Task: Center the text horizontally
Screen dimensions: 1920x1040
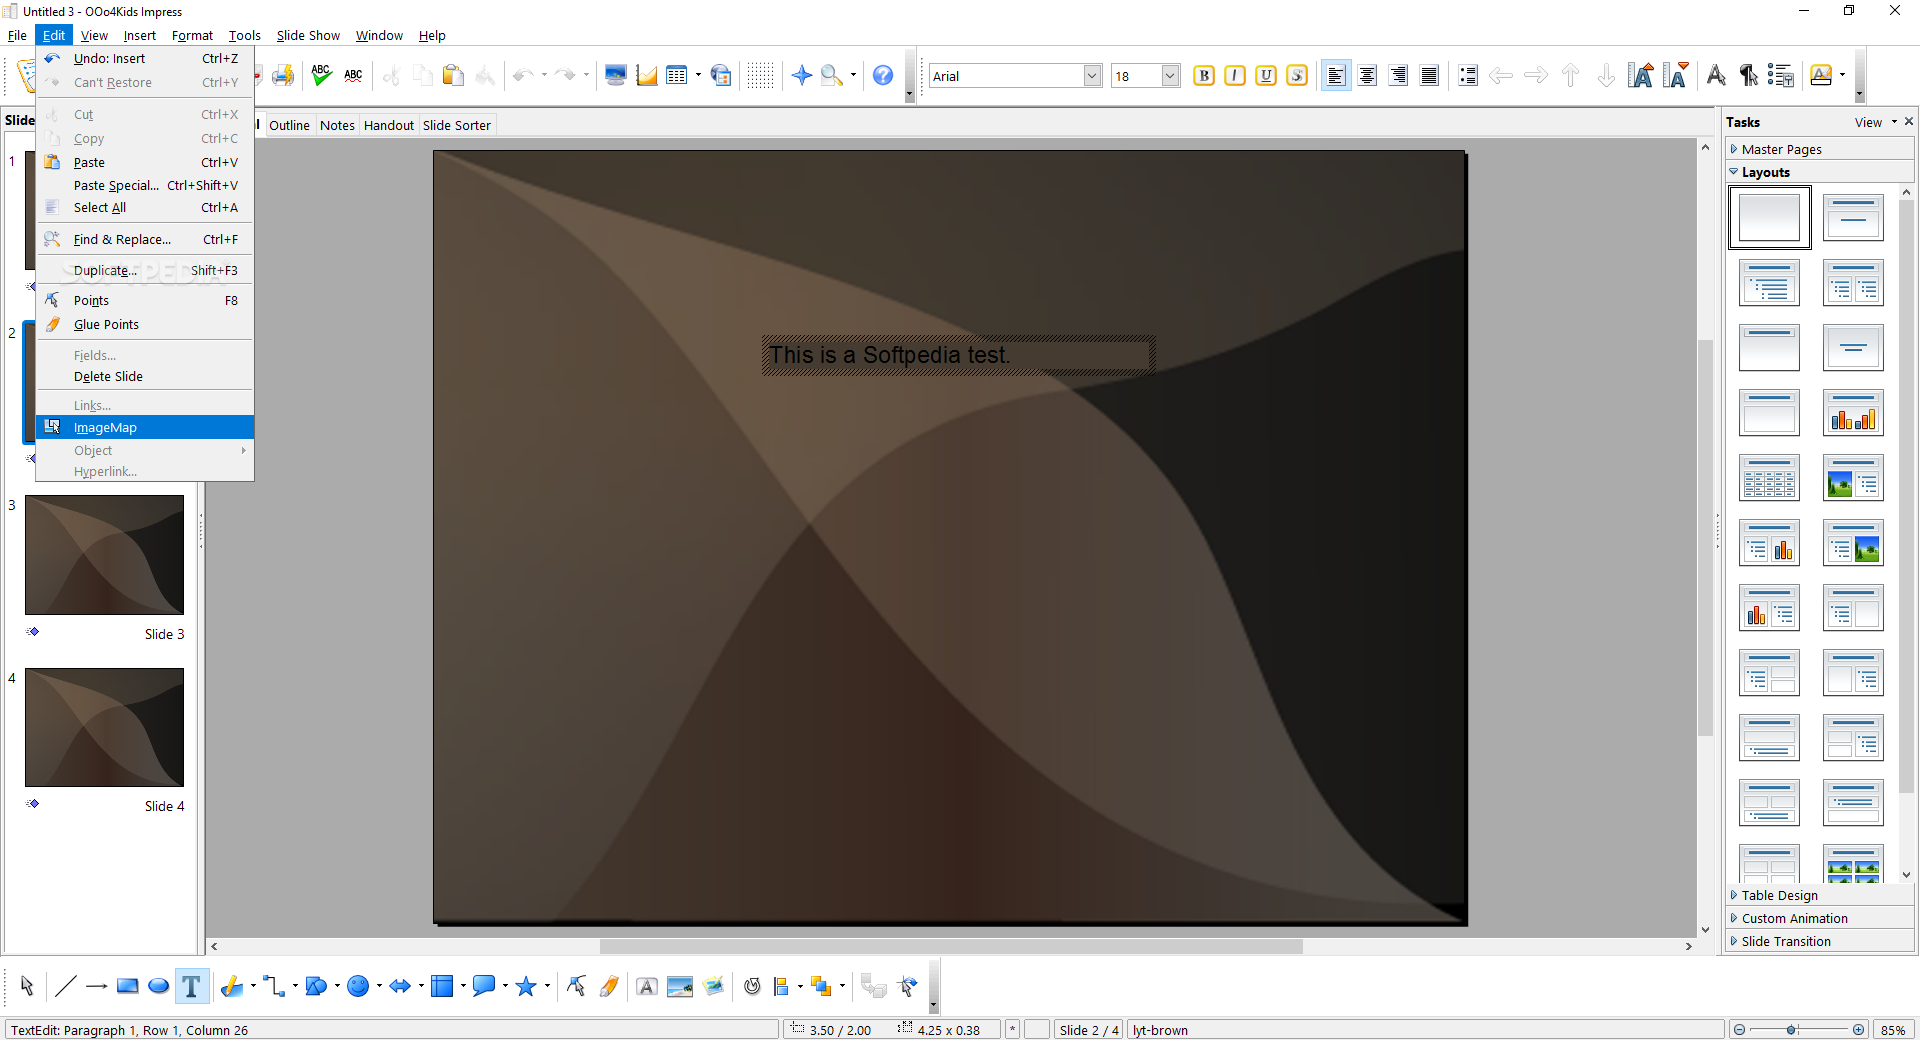Action: tap(1367, 75)
